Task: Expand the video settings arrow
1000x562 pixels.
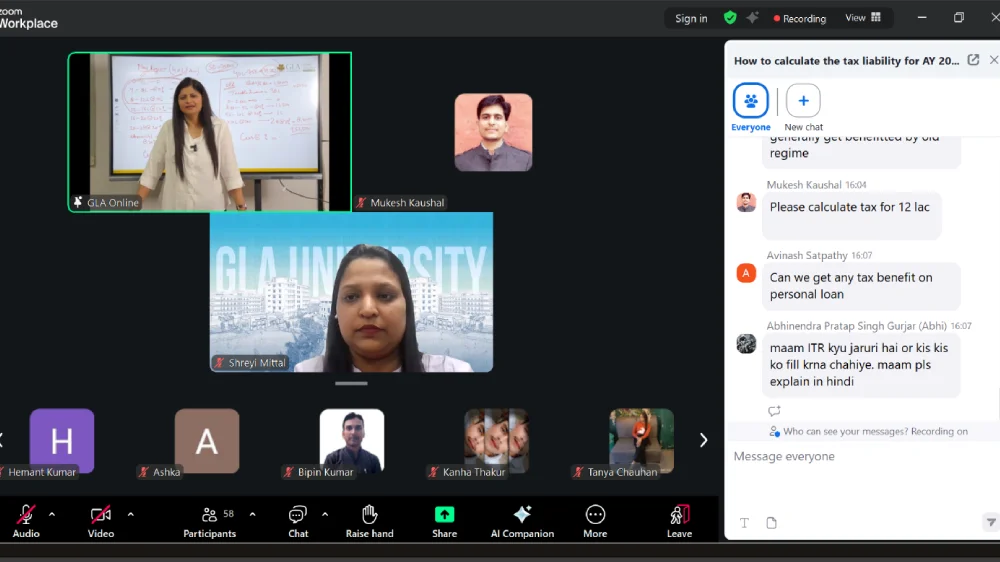Action: tap(130, 514)
